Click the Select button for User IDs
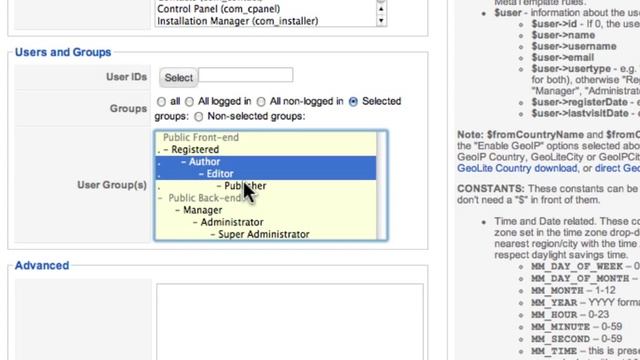 tap(178, 77)
